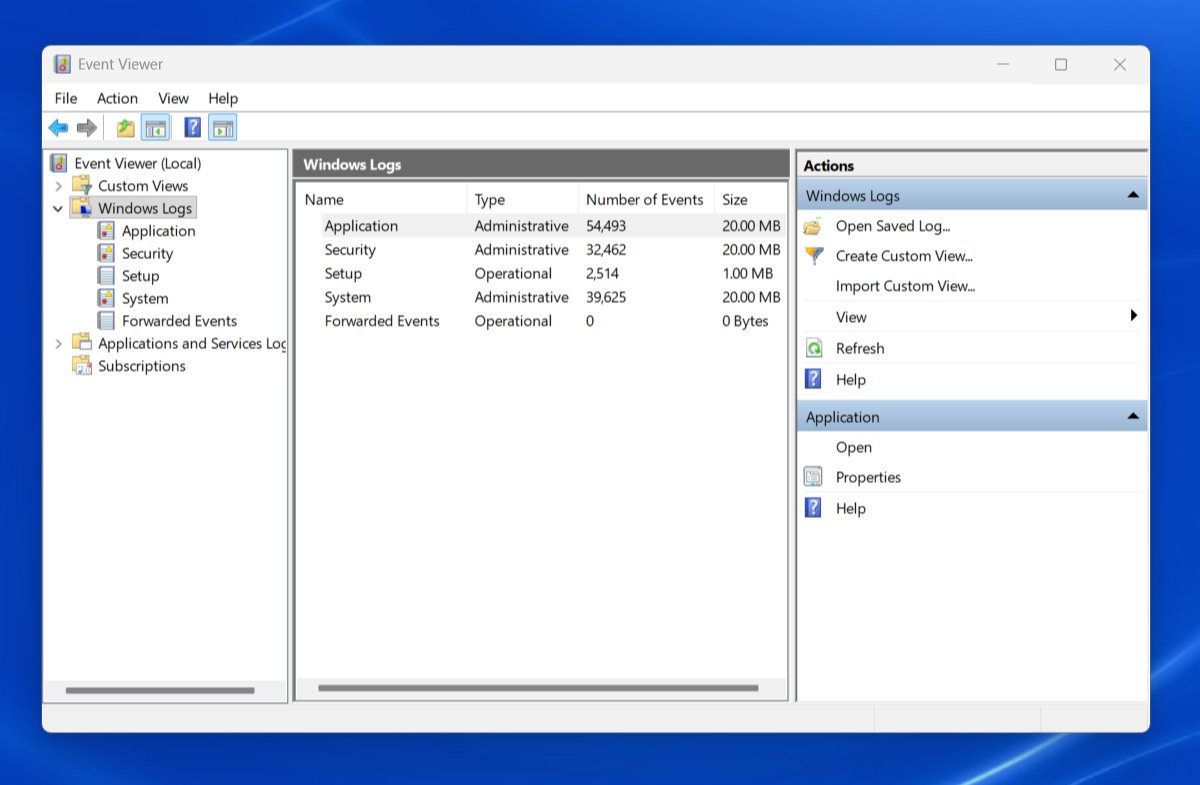Screen dimensions: 1200x785
Task: Click Refresh in the Actions pane
Action: [860, 348]
